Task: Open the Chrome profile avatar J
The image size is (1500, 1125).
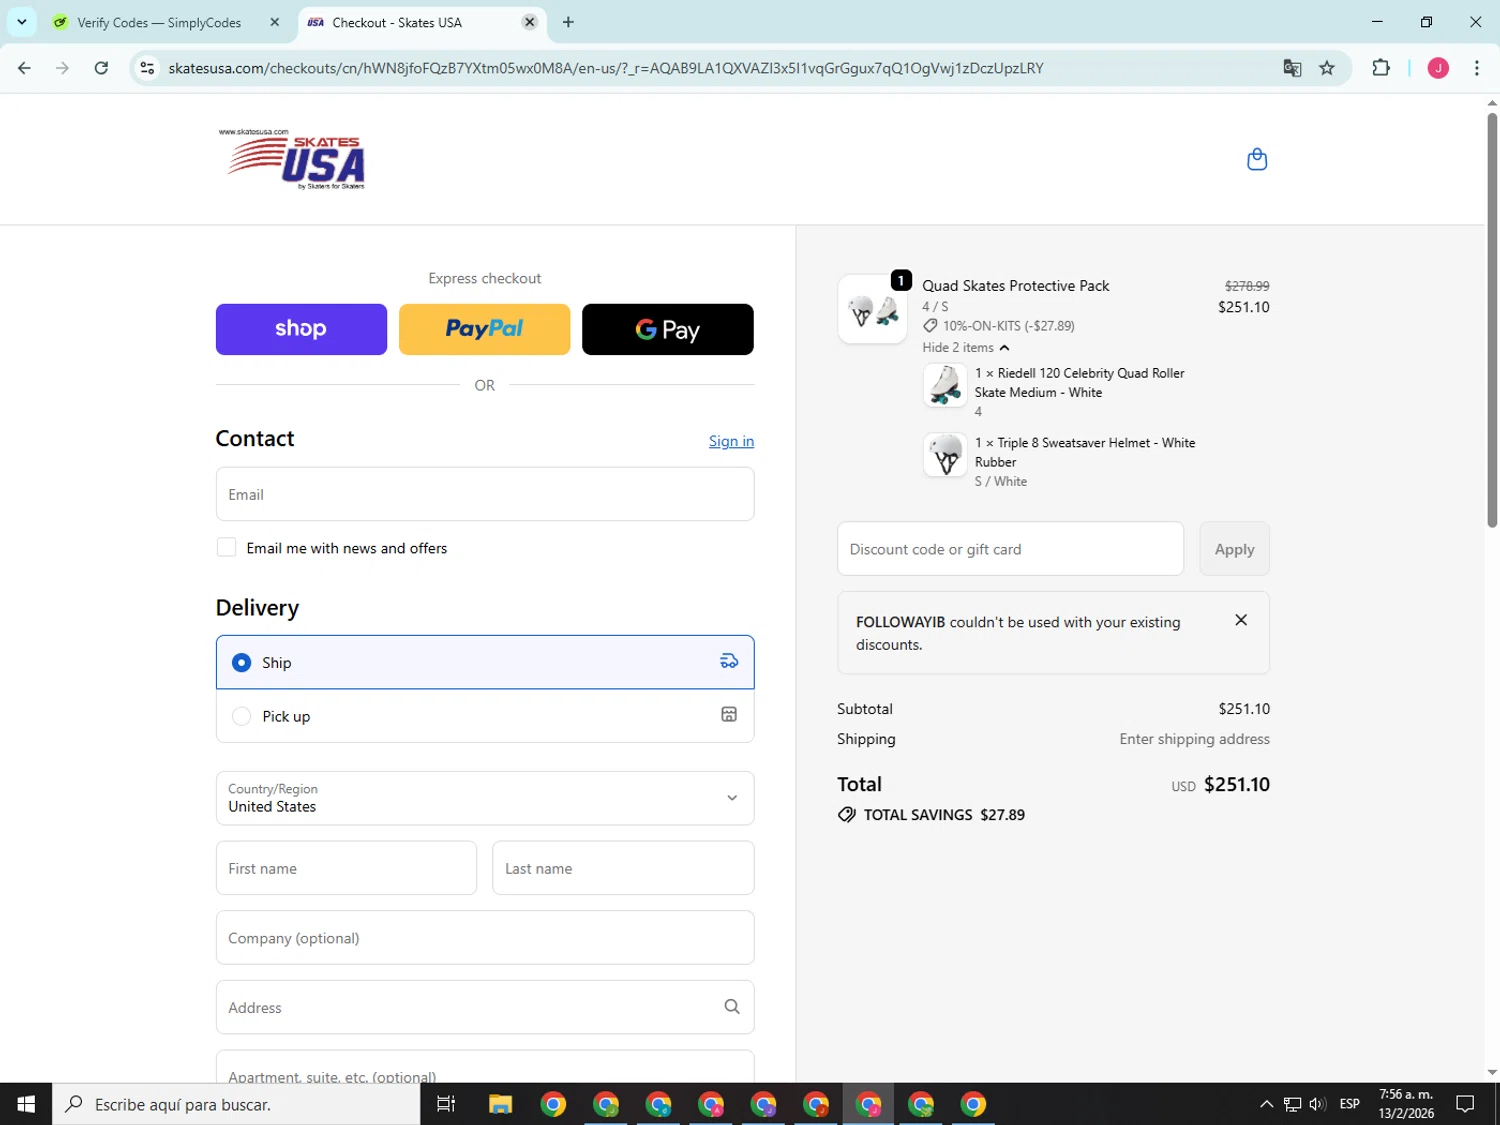Action: tap(1438, 68)
